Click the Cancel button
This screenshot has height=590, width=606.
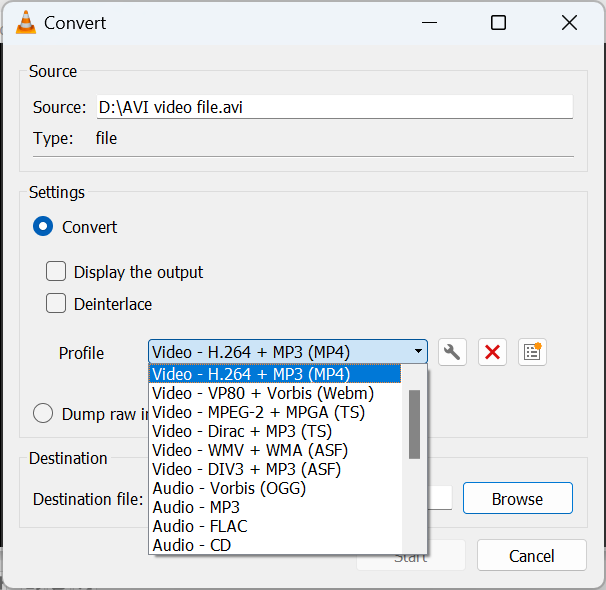[x=531, y=555]
